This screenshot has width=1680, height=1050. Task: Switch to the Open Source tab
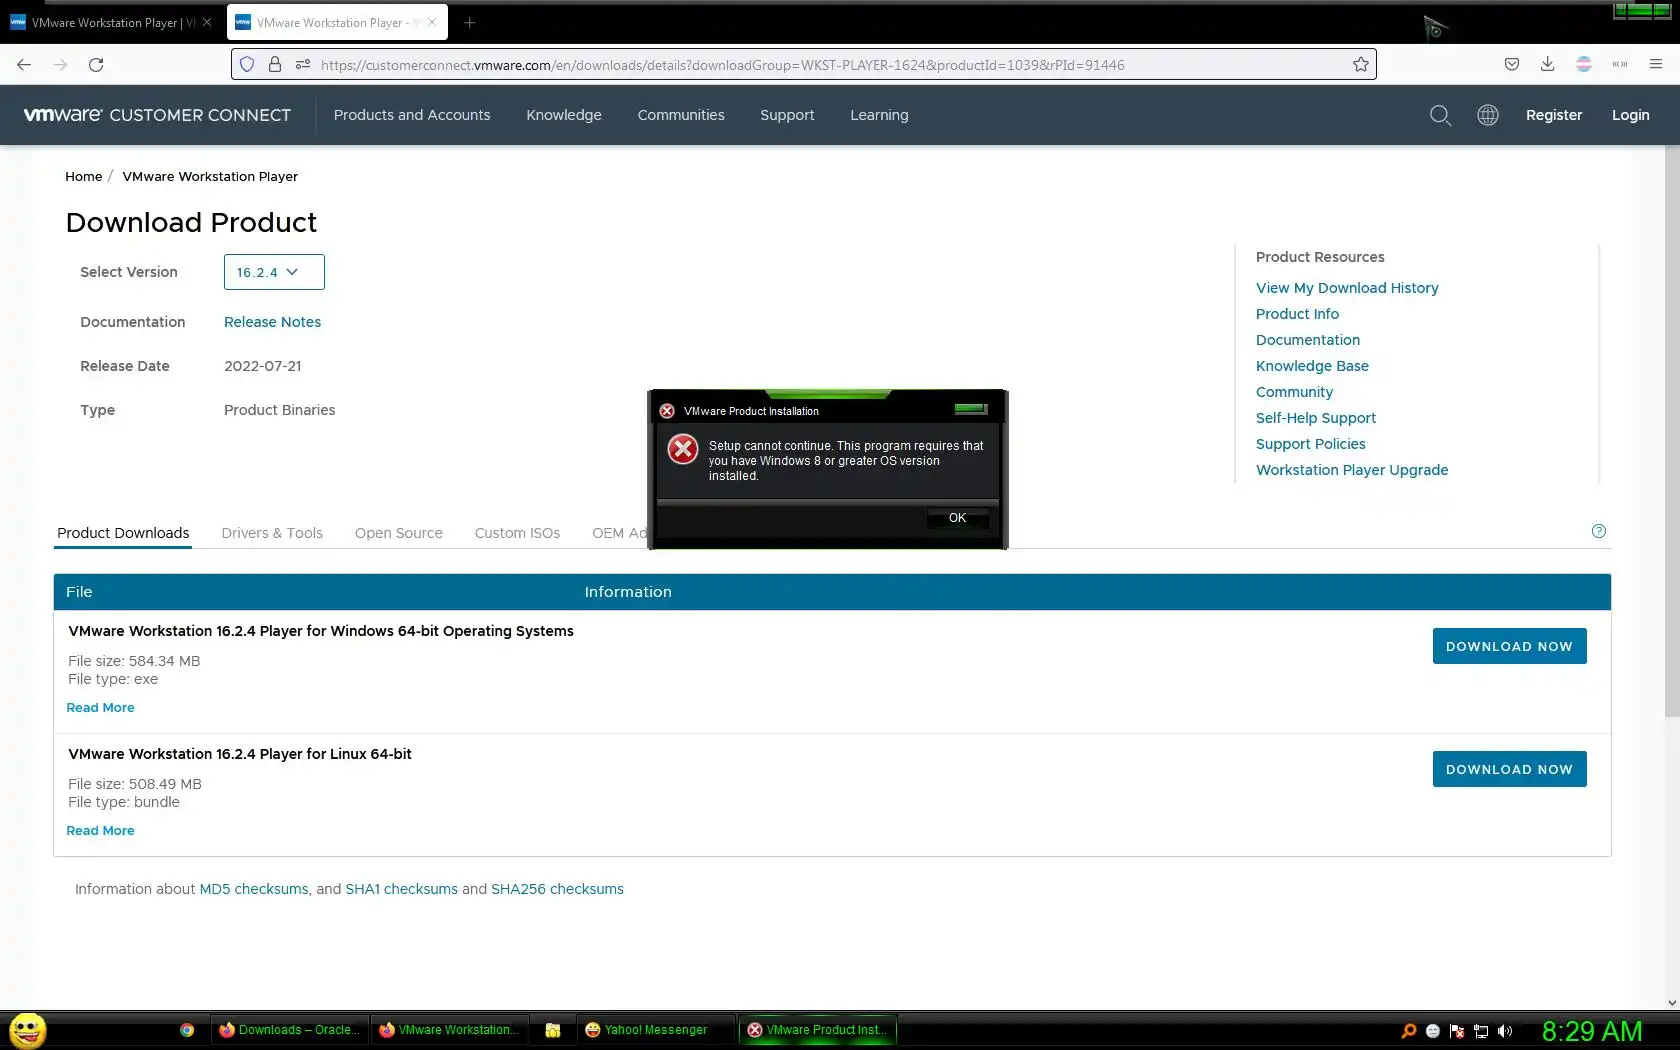point(399,533)
